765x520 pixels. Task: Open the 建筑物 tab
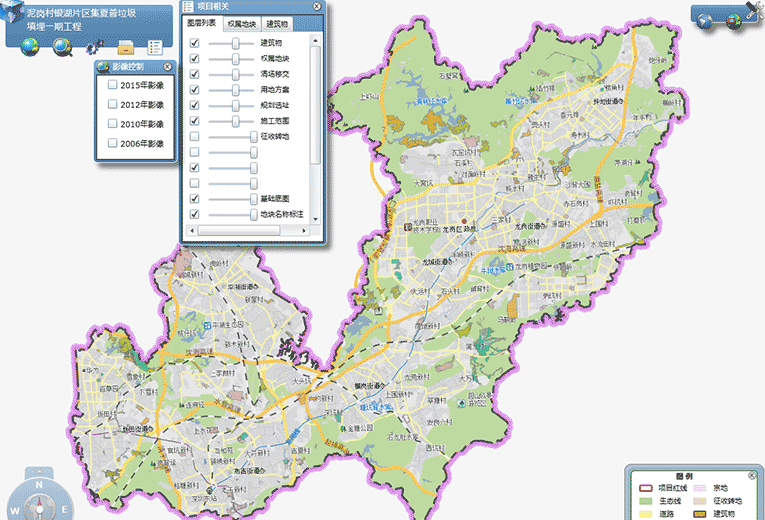pyautogui.click(x=281, y=22)
